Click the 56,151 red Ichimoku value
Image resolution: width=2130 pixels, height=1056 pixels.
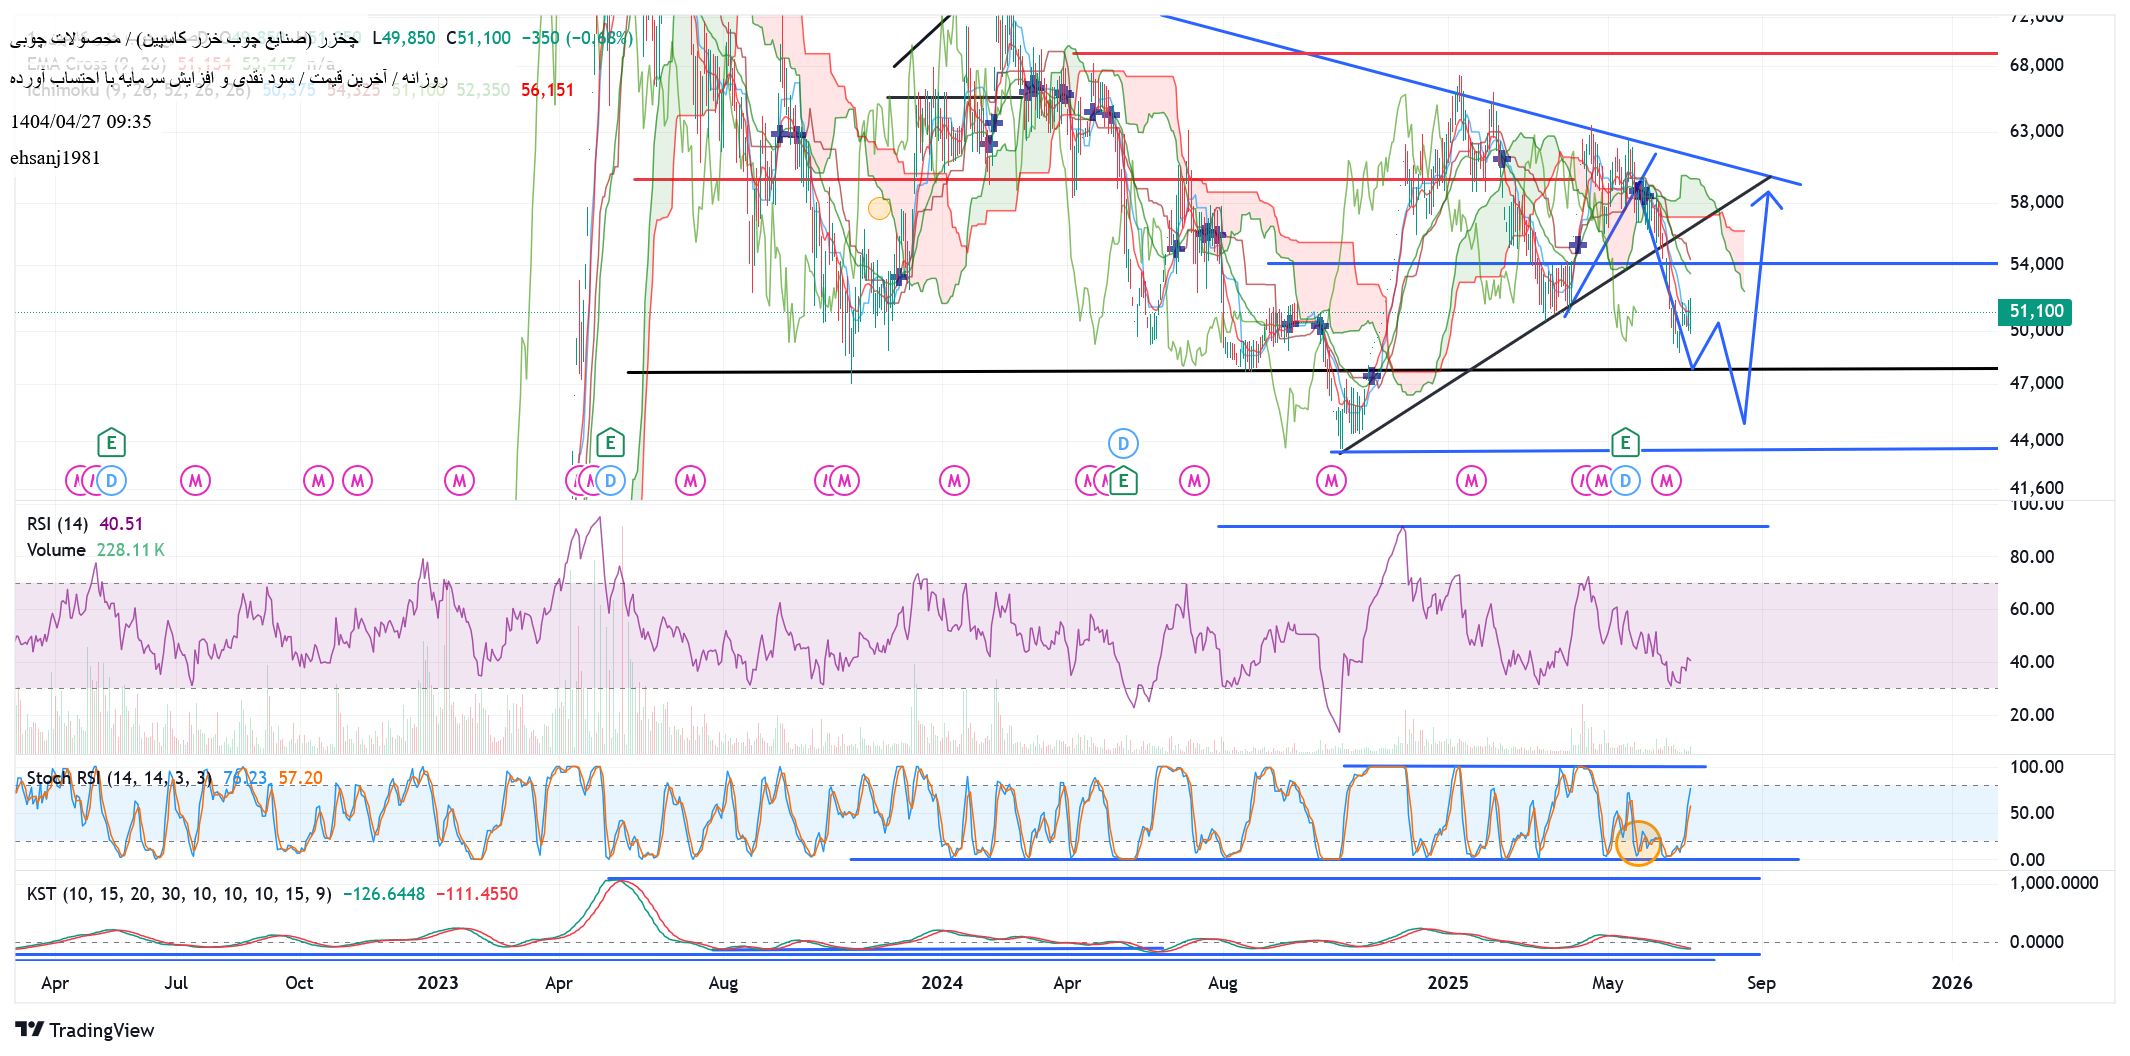[547, 90]
